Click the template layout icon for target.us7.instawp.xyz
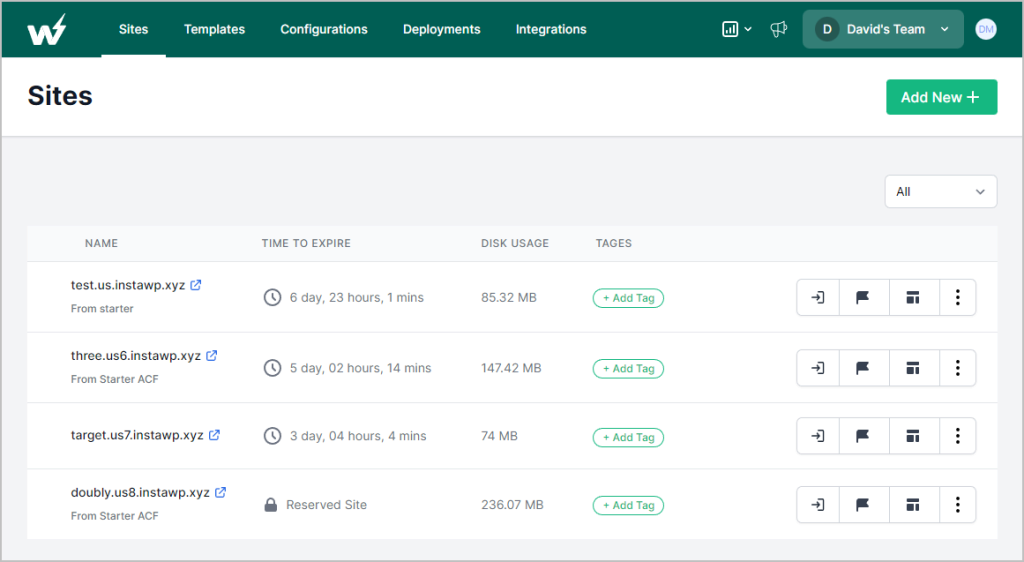The width and height of the screenshot is (1024, 562). (x=912, y=436)
